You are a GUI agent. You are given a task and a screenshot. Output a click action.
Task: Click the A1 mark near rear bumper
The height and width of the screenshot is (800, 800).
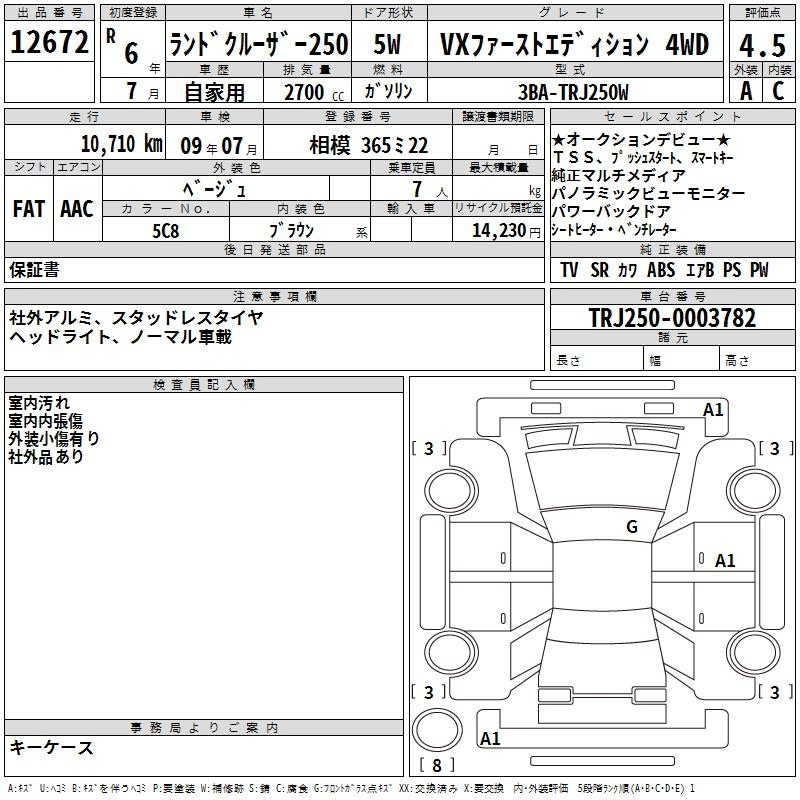point(490,739)
